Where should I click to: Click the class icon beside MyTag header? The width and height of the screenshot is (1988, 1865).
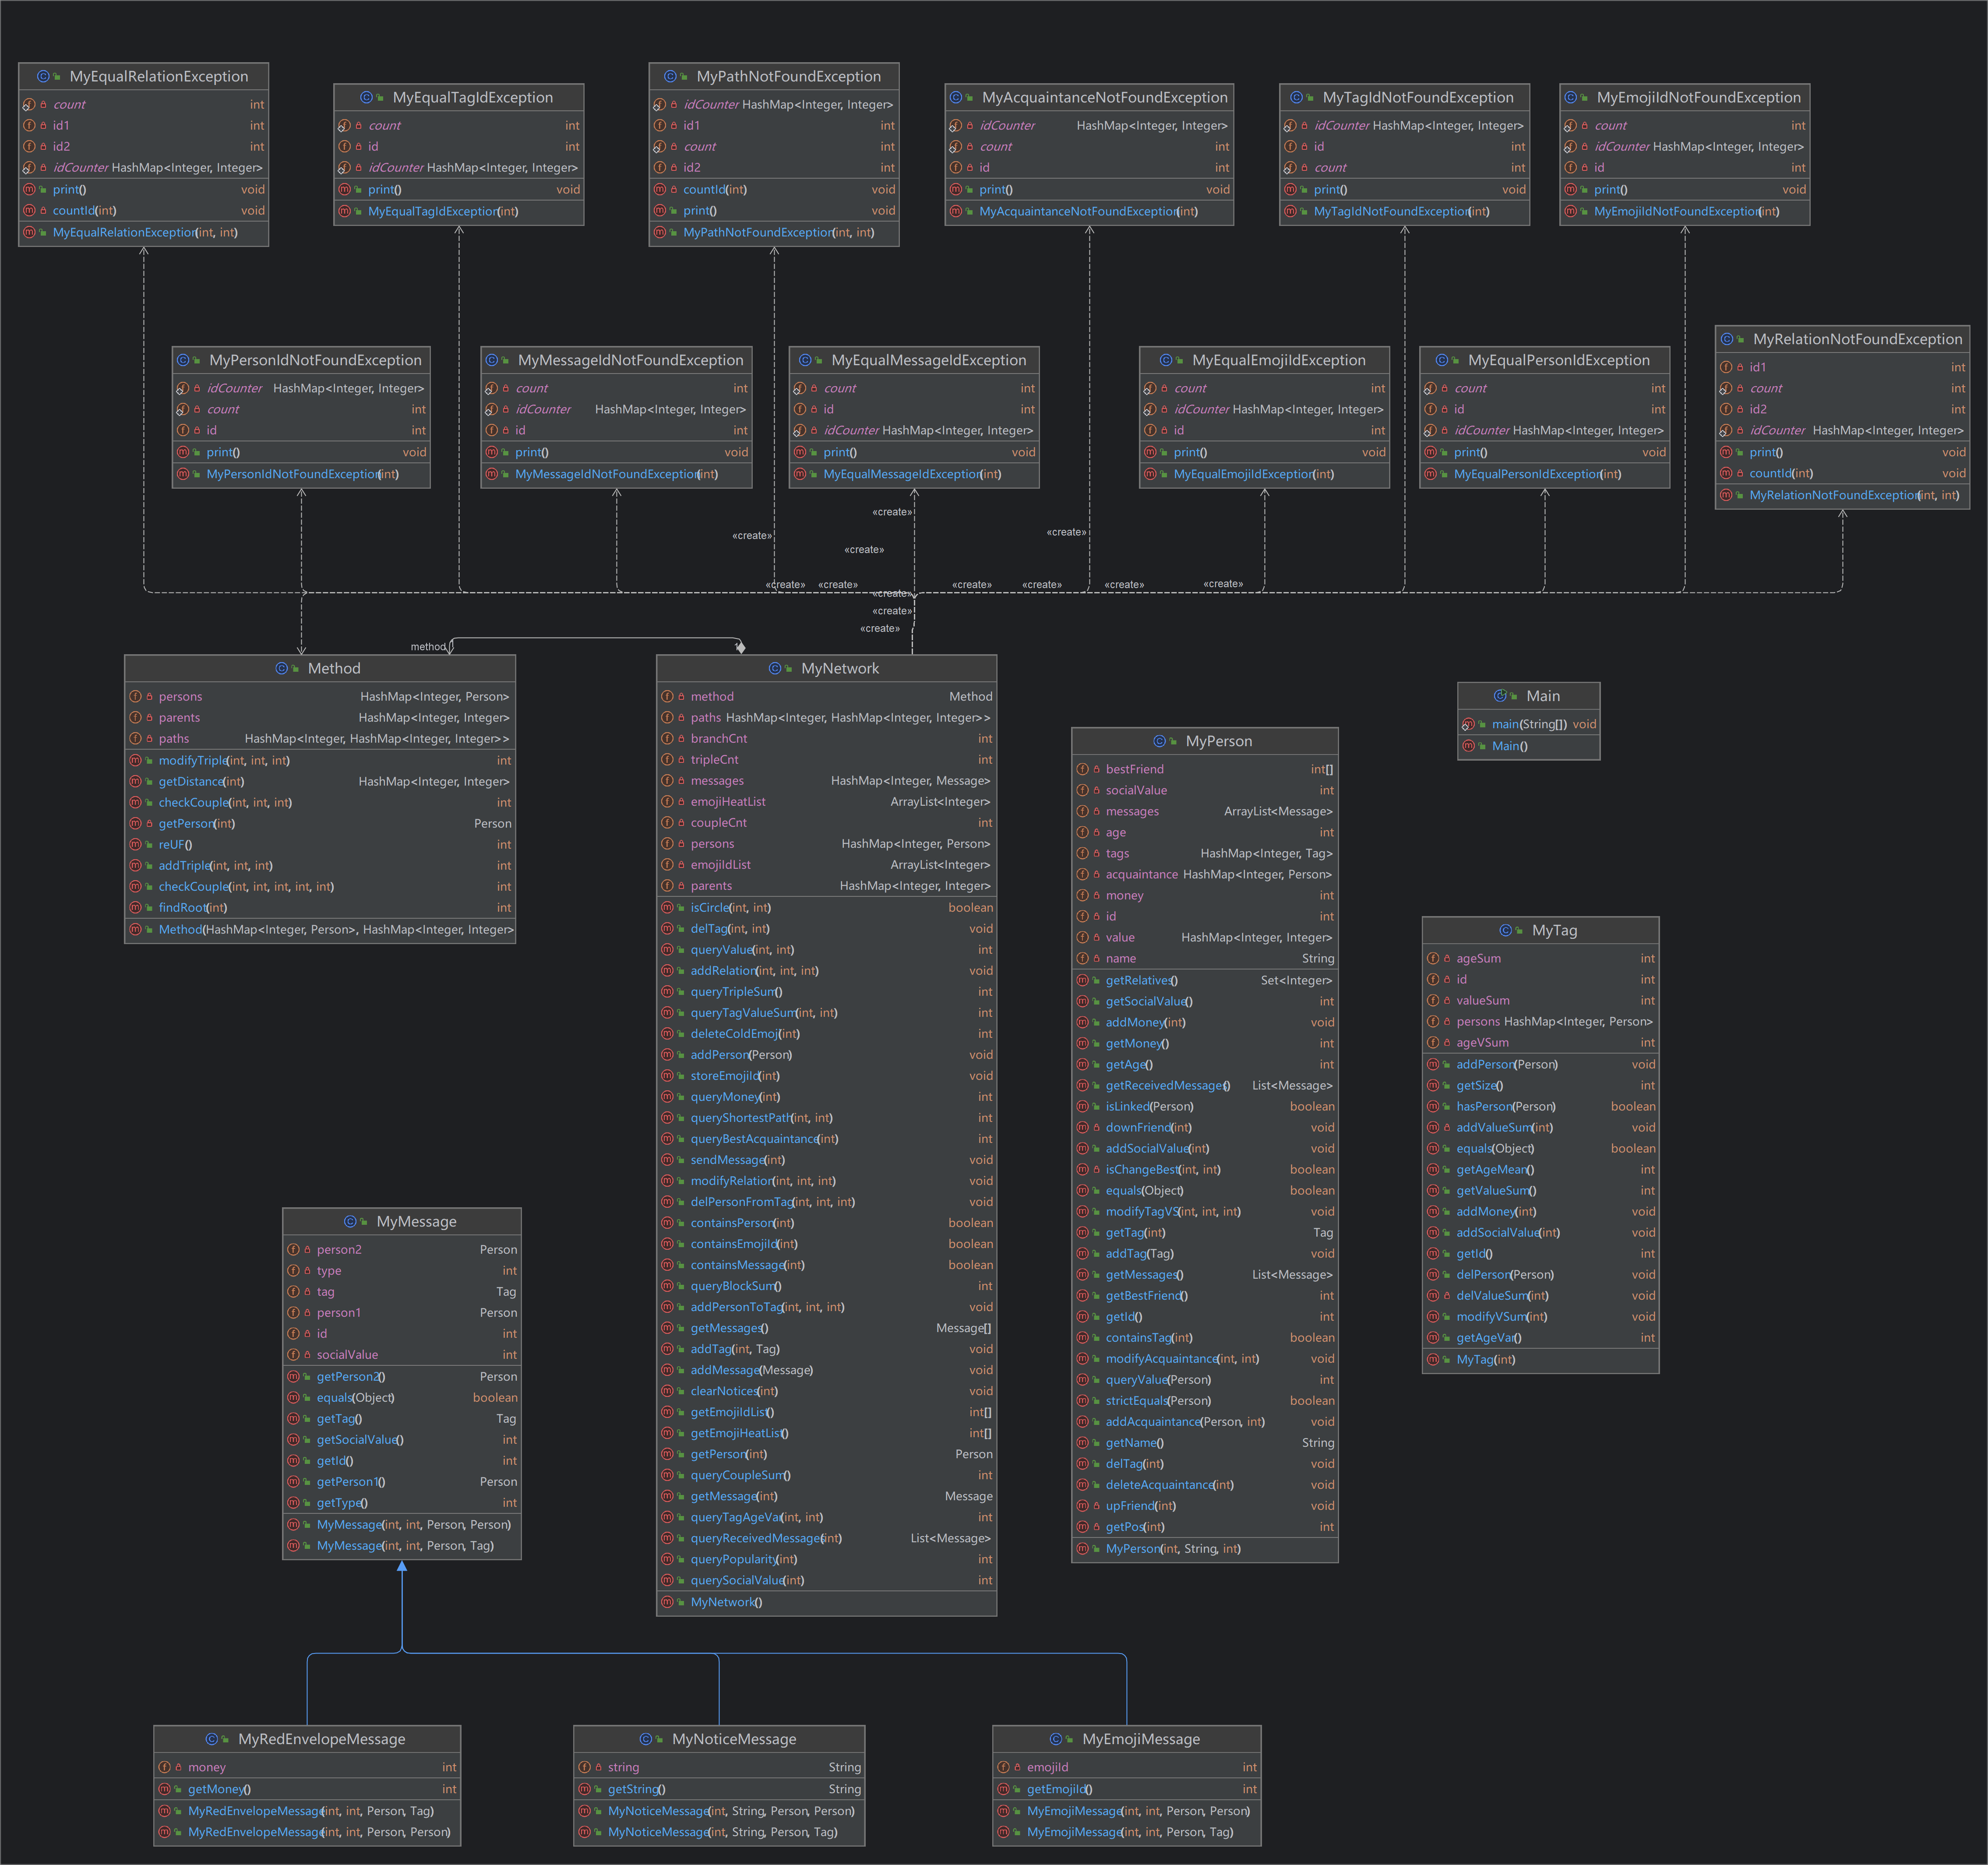pyautogui.click(x=1506, y=930)
